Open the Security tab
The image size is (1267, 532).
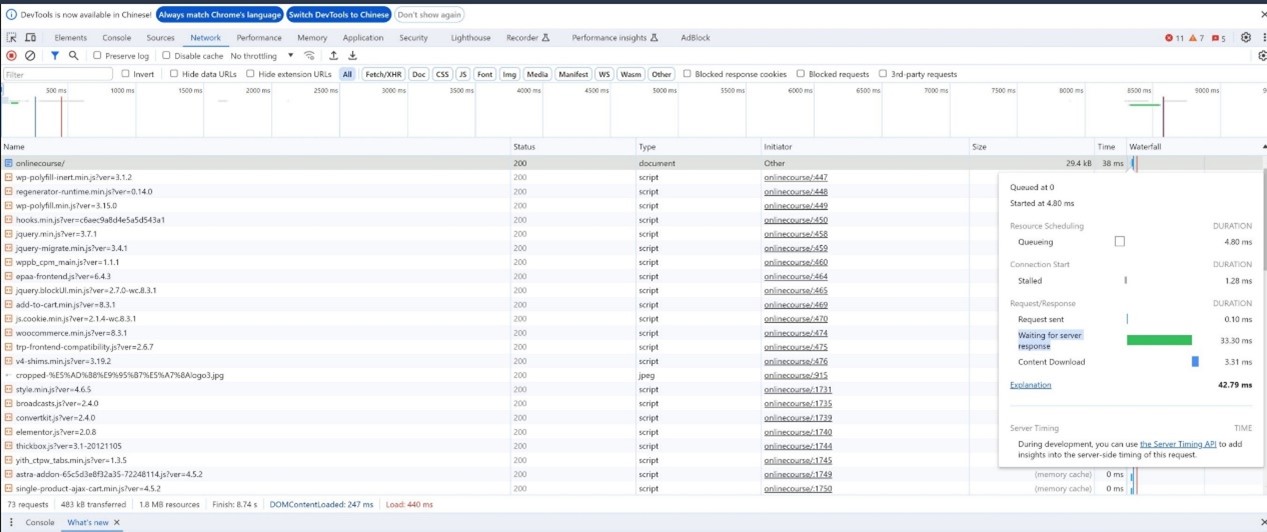pyautogui.click(x=413, y=38)
